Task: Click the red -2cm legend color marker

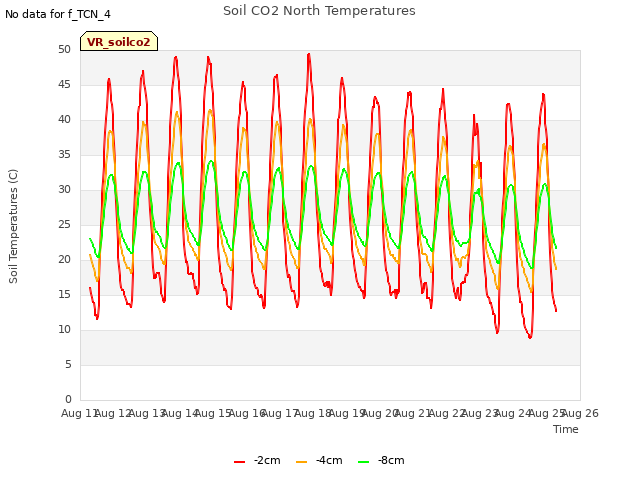Action: coord(239,462)
